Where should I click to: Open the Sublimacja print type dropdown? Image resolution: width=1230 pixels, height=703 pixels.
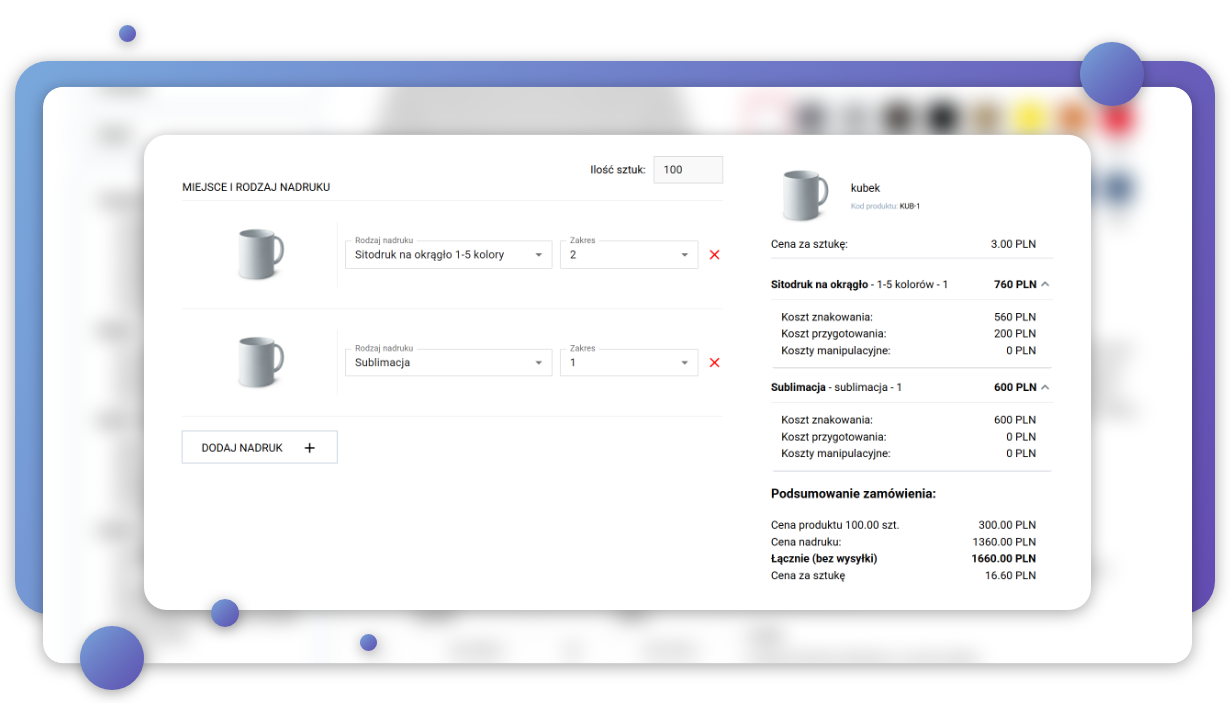coord(448,363)
